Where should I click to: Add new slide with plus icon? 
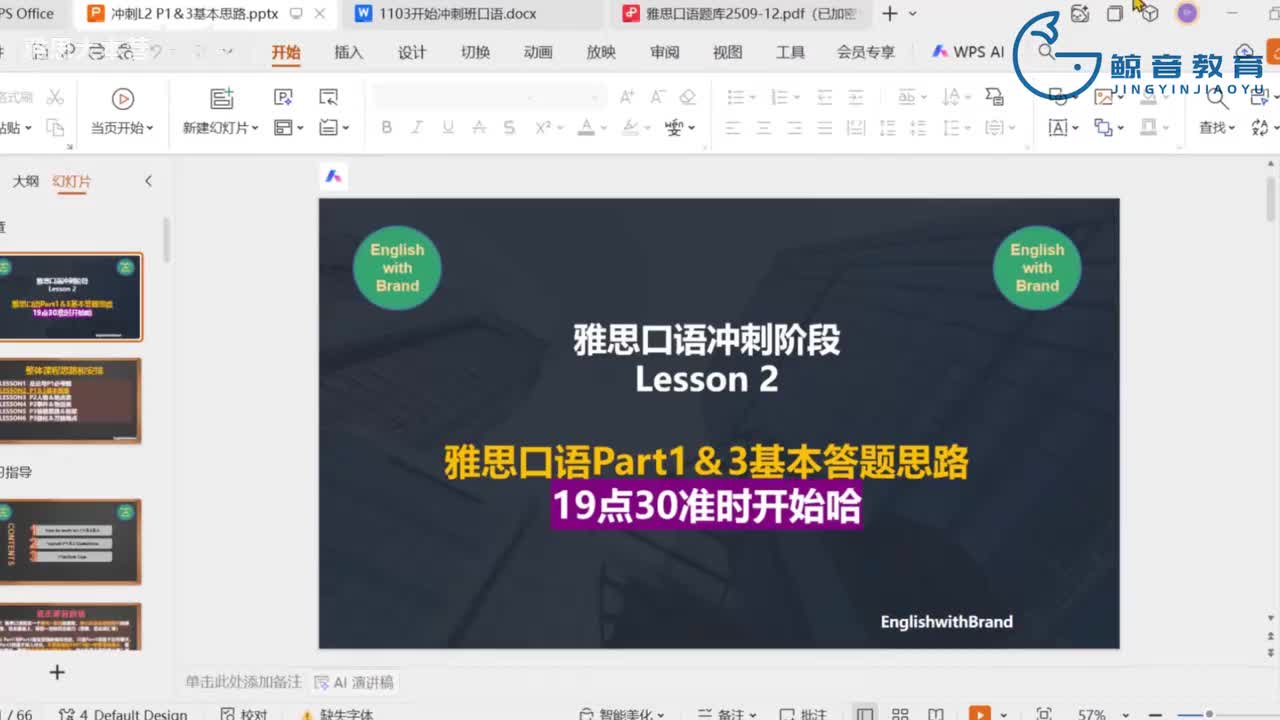pos(57,672)
